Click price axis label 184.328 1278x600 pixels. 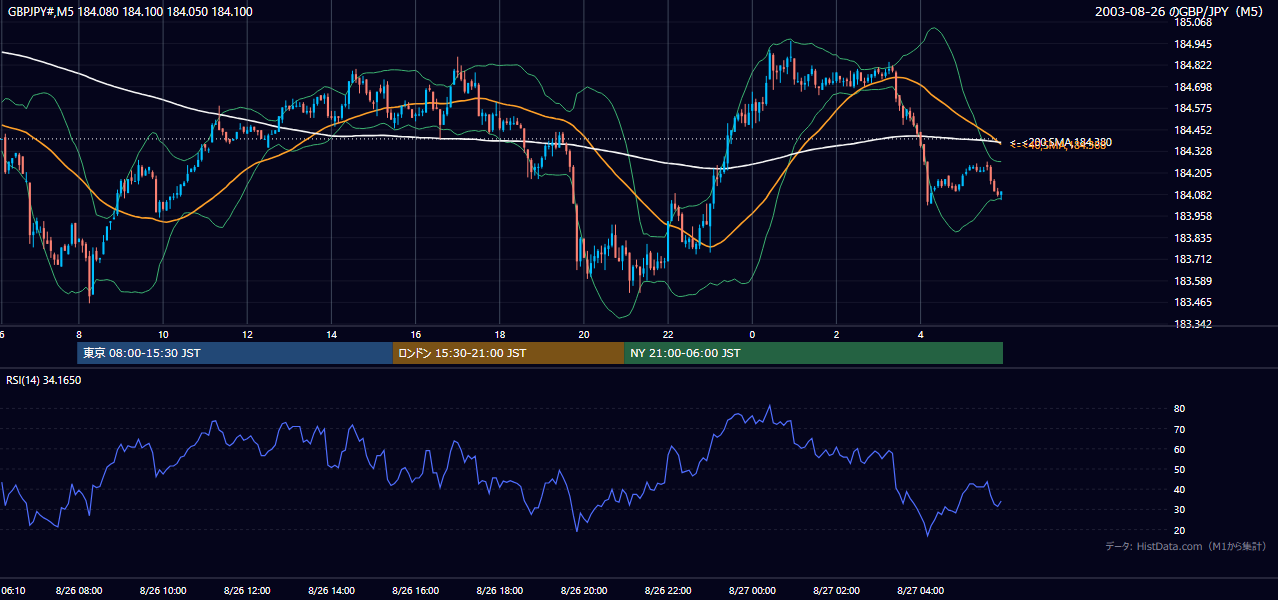(1194, 151)
